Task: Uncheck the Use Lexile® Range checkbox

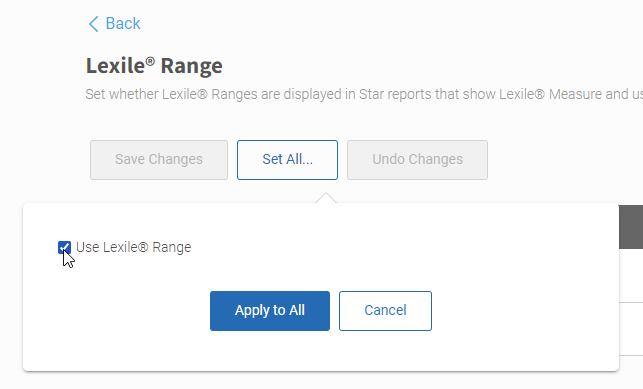Action: [x=64, y=248]
